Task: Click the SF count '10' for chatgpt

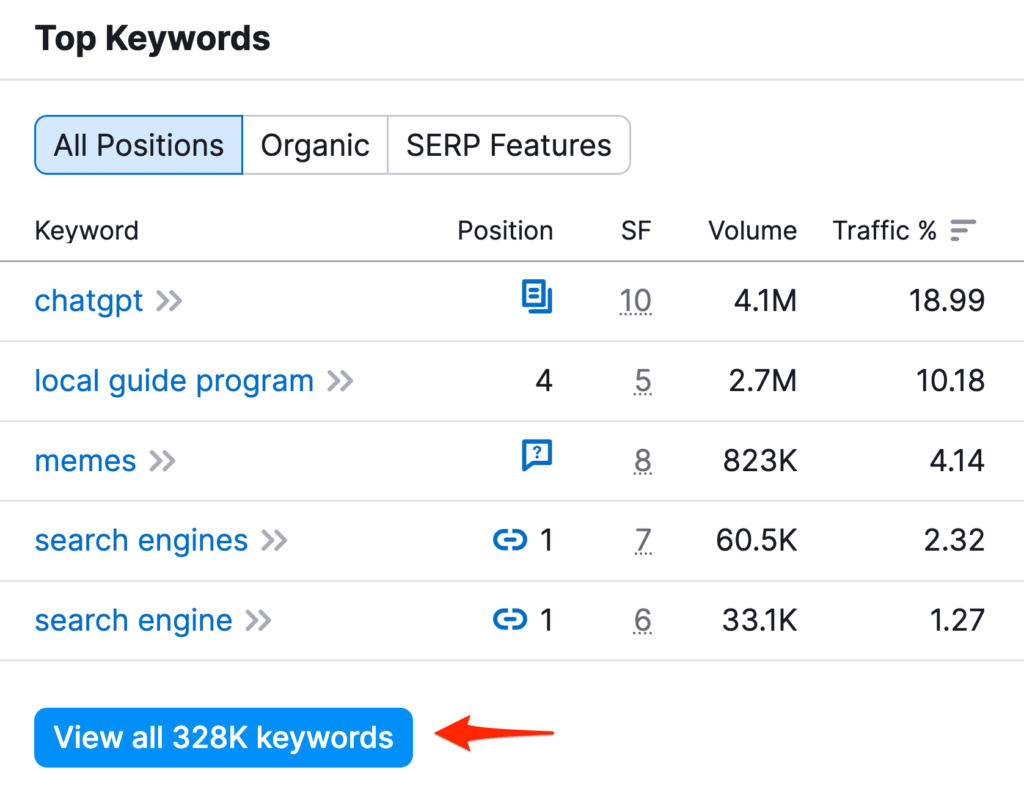Action: 635,300
